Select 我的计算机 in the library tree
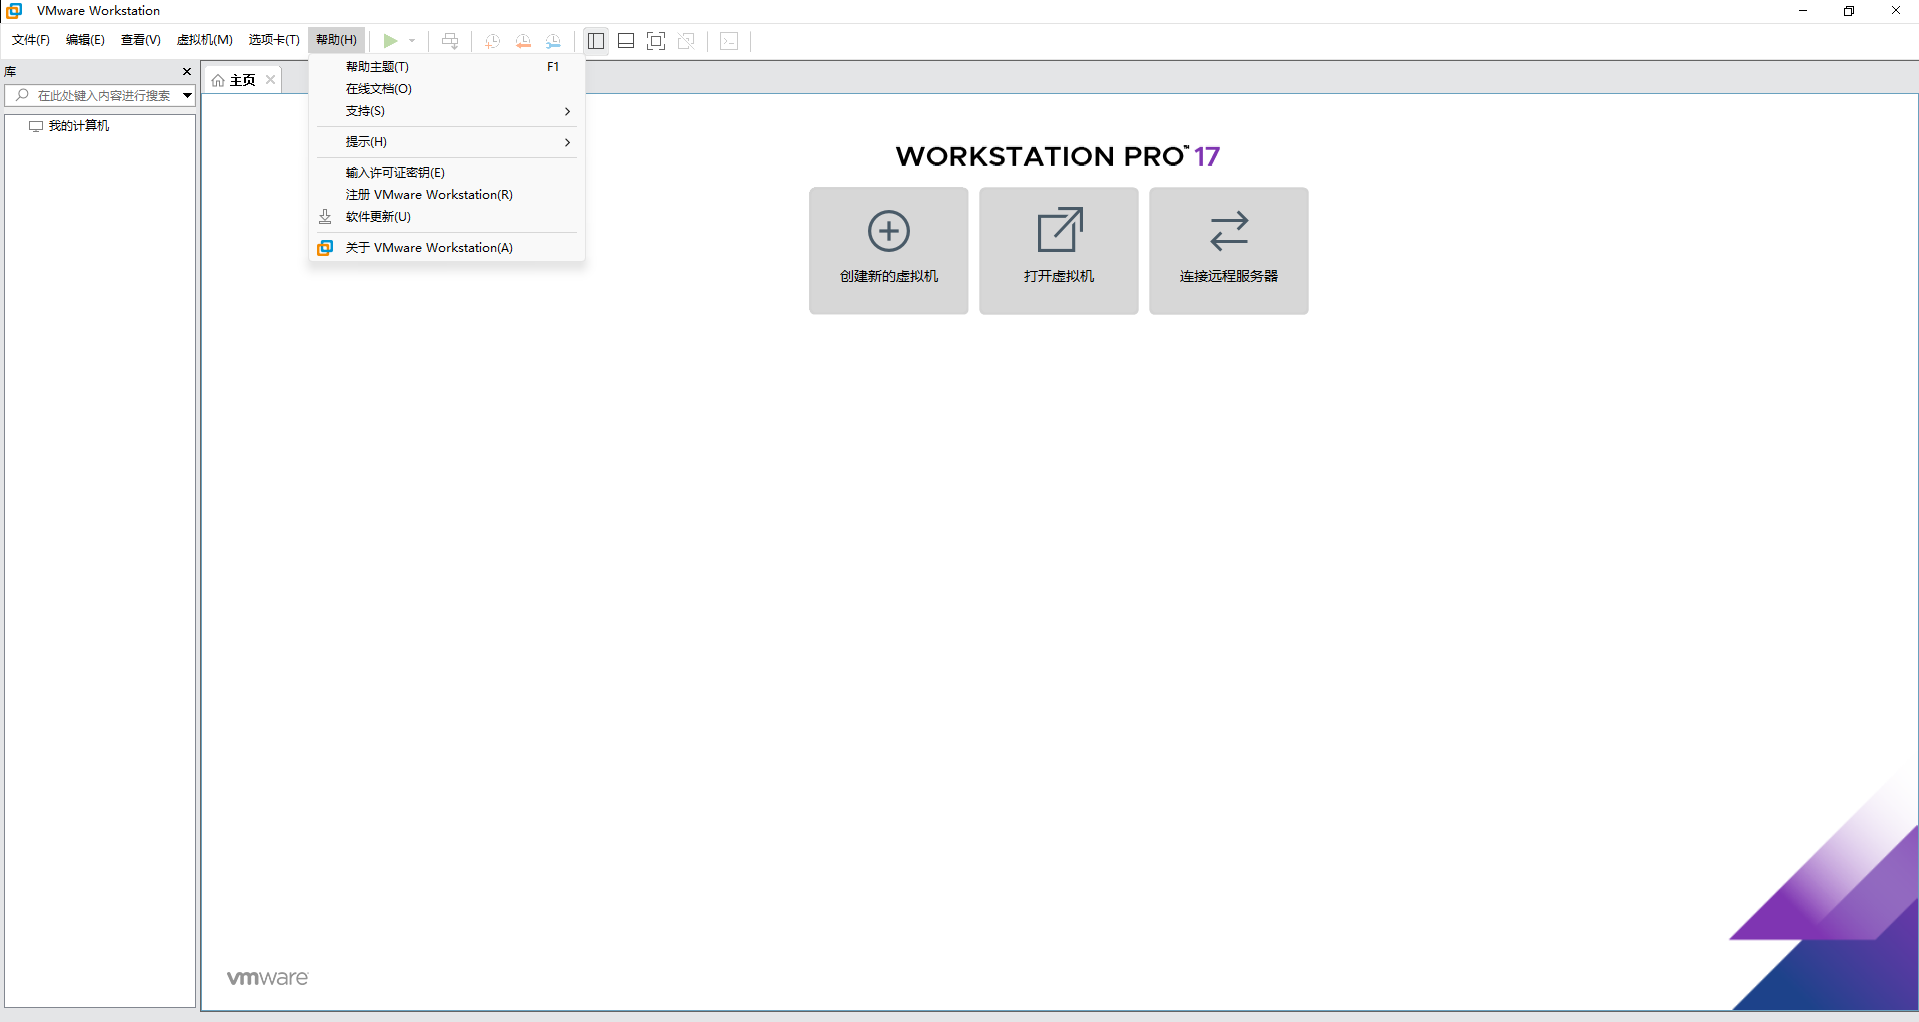The image size is (1919, 1022). coord(79,126)
